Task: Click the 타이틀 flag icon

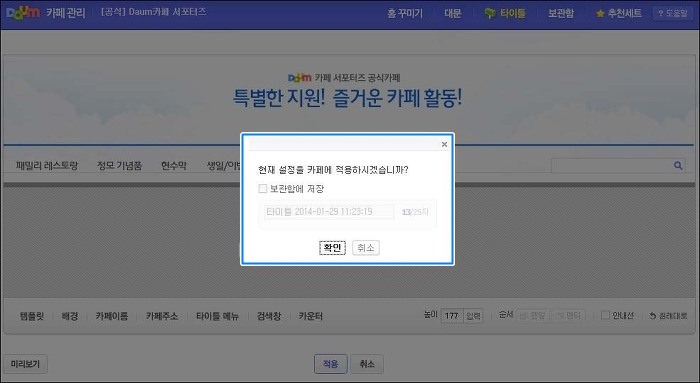Action: tap(490, 14)
